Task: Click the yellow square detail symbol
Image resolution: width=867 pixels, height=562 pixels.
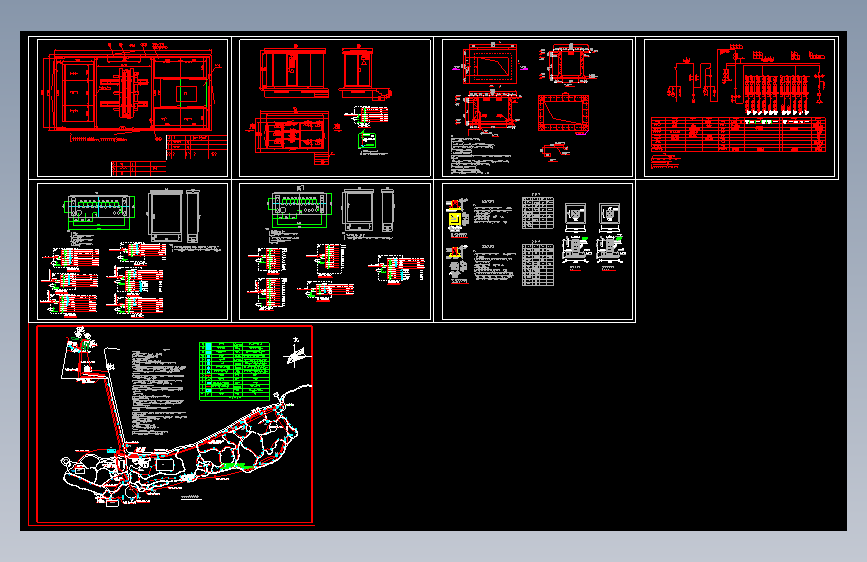Action: coord(455,219)
